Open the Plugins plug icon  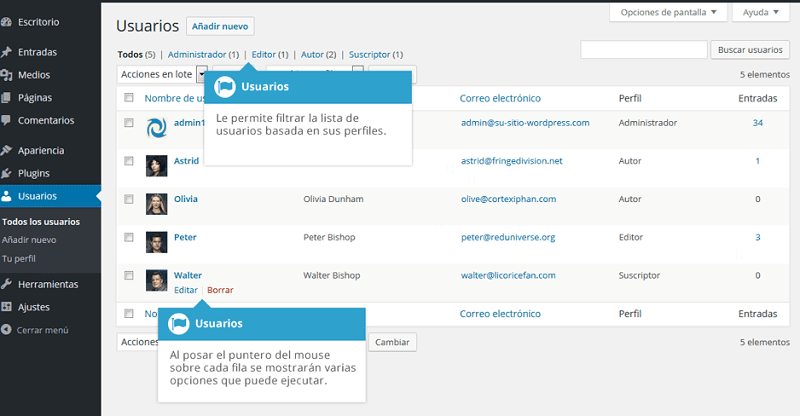click(x=7, y=174)
